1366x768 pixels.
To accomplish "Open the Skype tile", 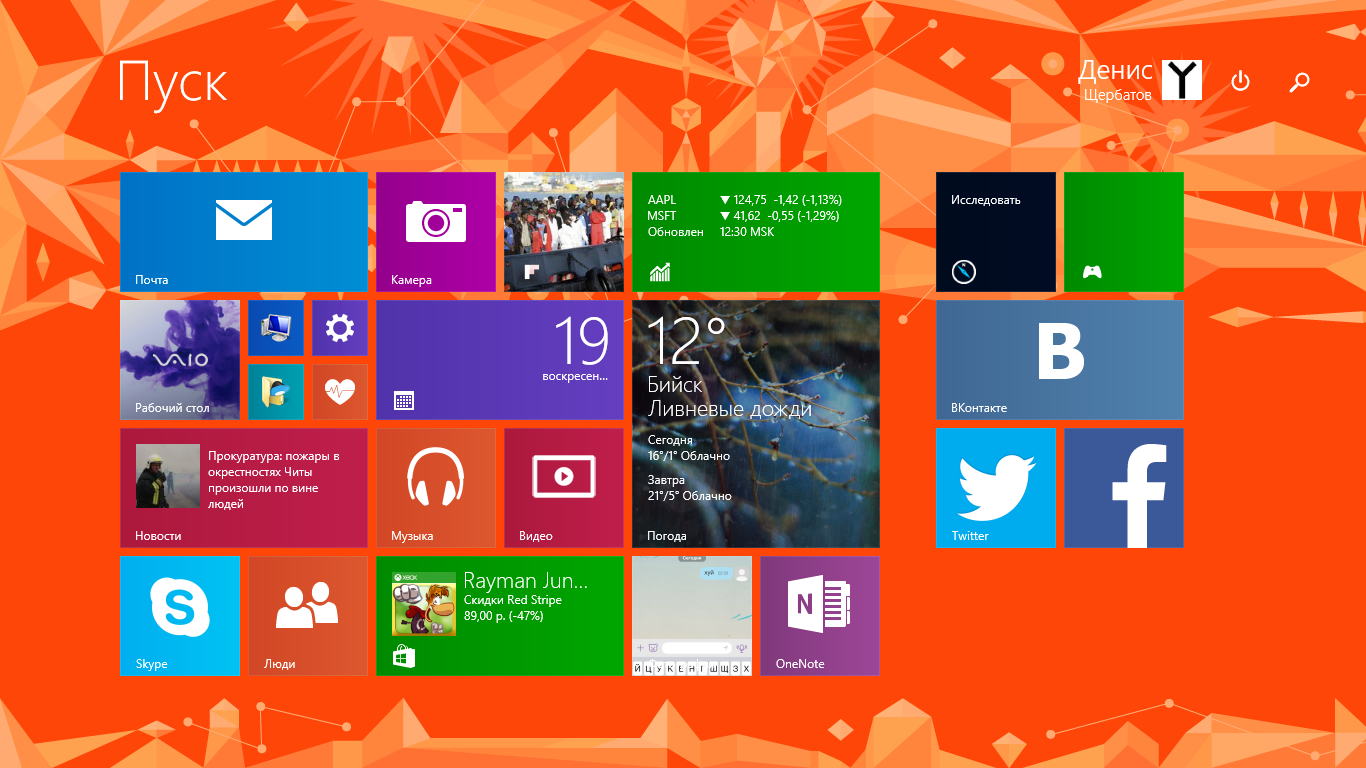I will coord(180,616).
